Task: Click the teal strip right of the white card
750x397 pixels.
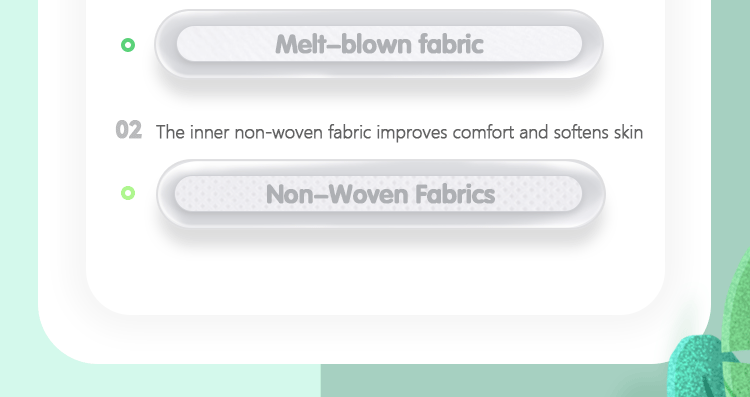Action: point(730,120)
